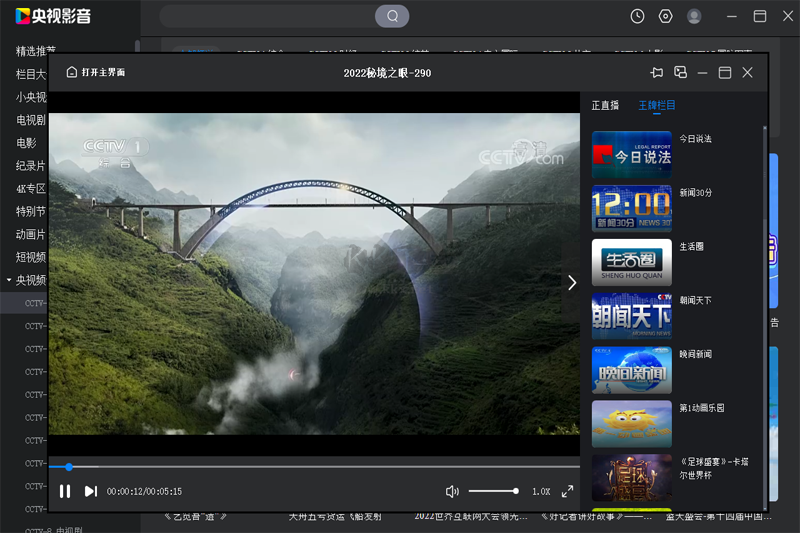800x533 pixels.
Task: Open 纪录片 in the sidebar
Action: (31, 166)
